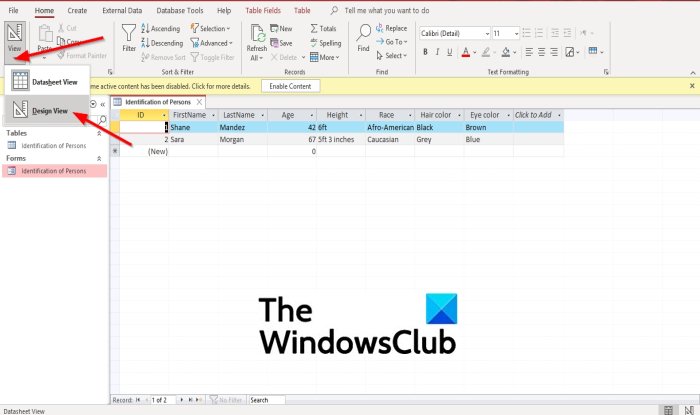The height and width of the screenshot is (415, 700).
Task: Open the Text Formatting dialog launcher
Action: [606, 72]
